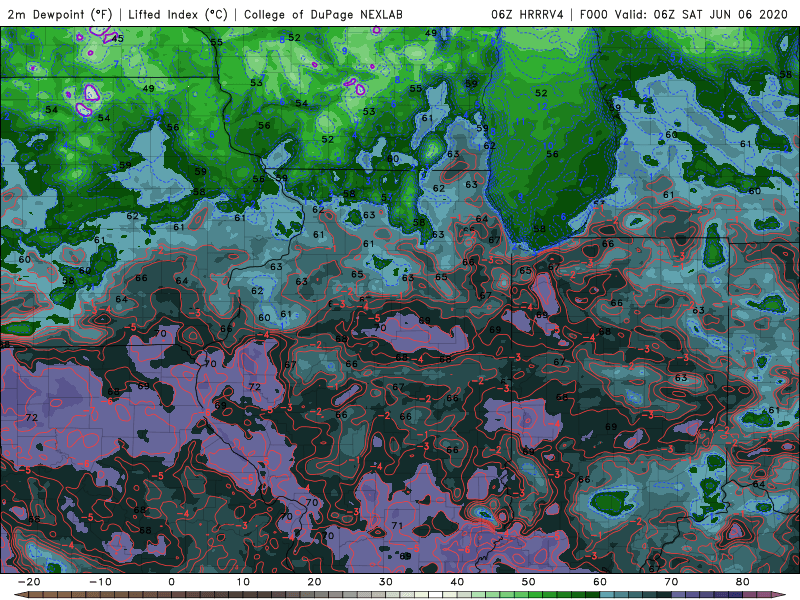Click the right arrow end of color bar

780,595
